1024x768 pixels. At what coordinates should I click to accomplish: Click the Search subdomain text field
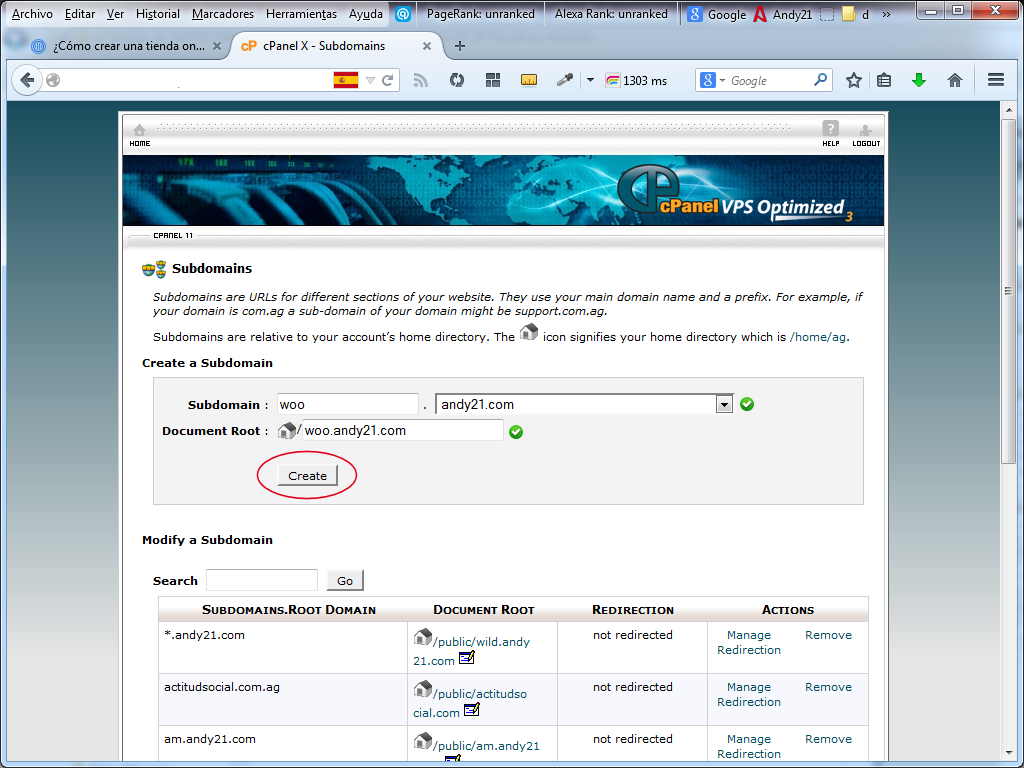262,580
